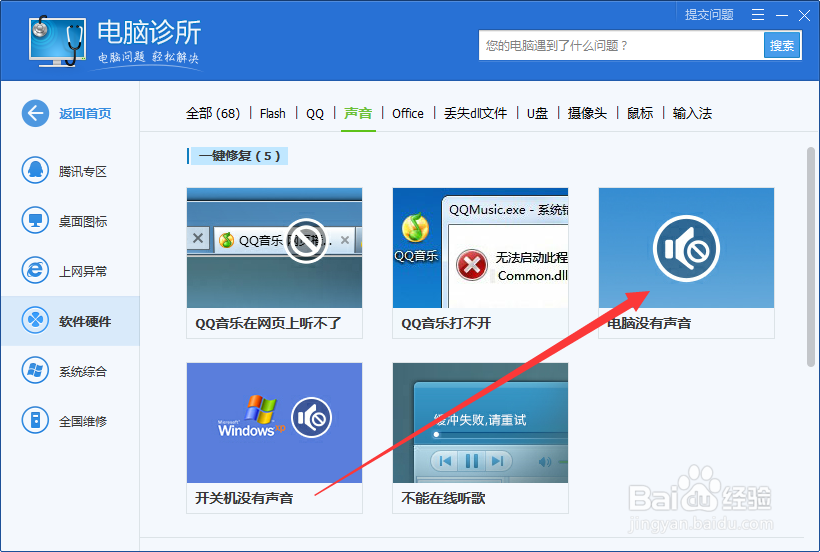Click the 一键修复 ( 5 ) section header
Image resolution: width=820 pixels, height=552 pixels.
[238, 156]
